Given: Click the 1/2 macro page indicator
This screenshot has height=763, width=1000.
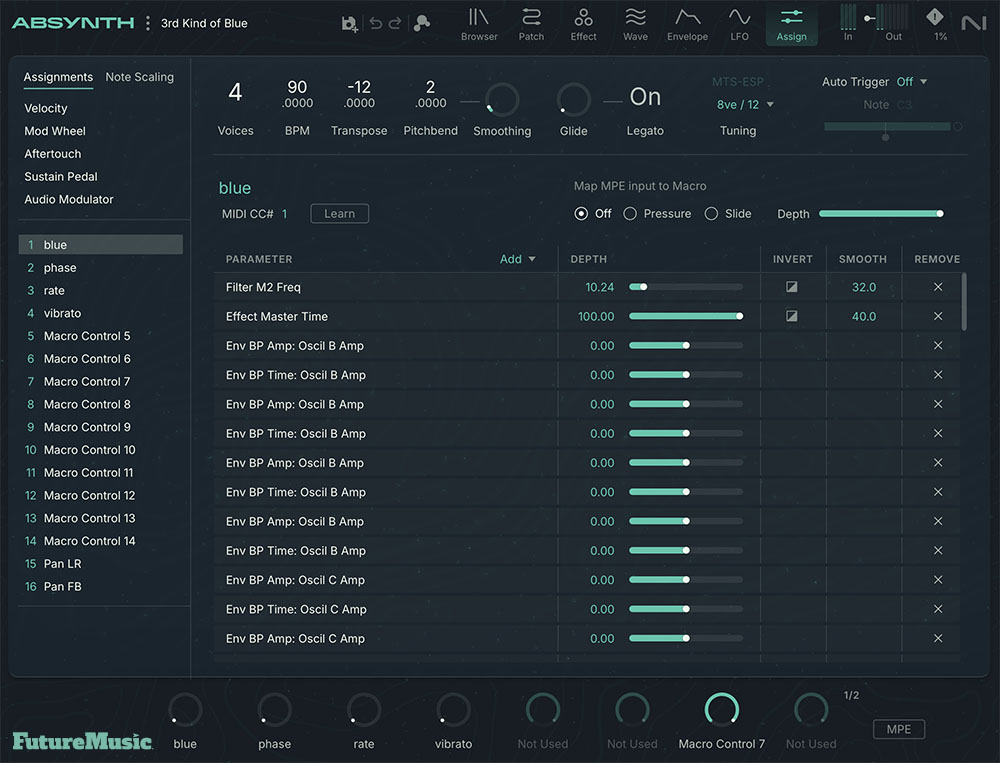Looking at the screenshot, I should (851, 695).
